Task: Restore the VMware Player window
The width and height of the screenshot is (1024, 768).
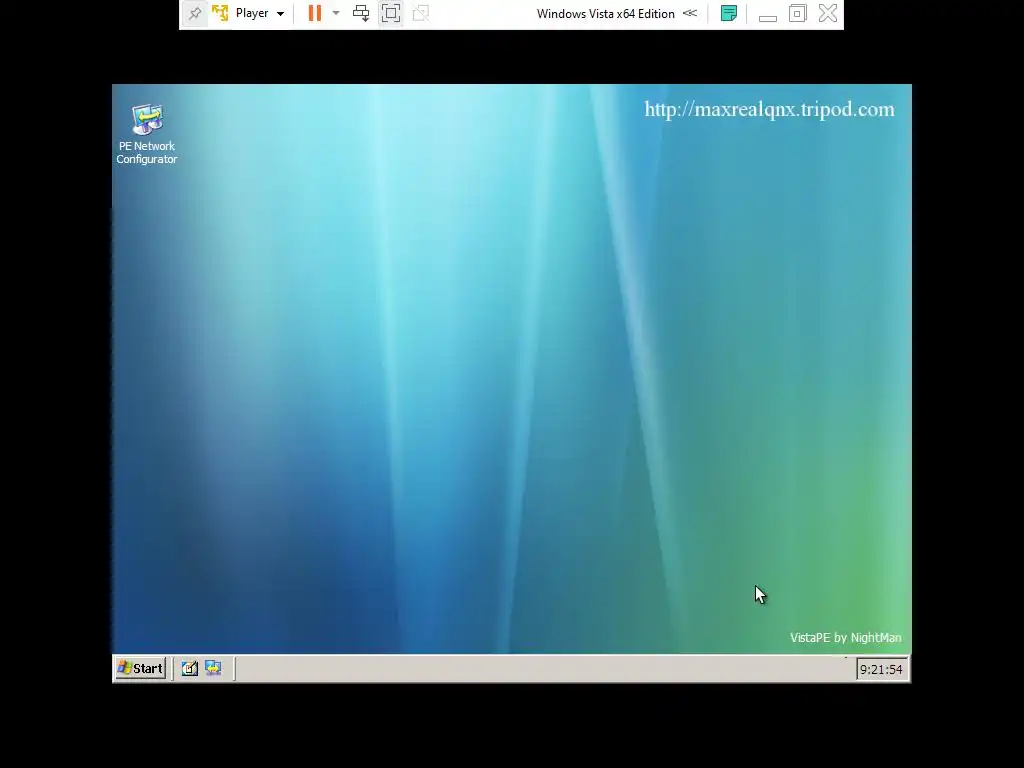Action: pos(797,13)
